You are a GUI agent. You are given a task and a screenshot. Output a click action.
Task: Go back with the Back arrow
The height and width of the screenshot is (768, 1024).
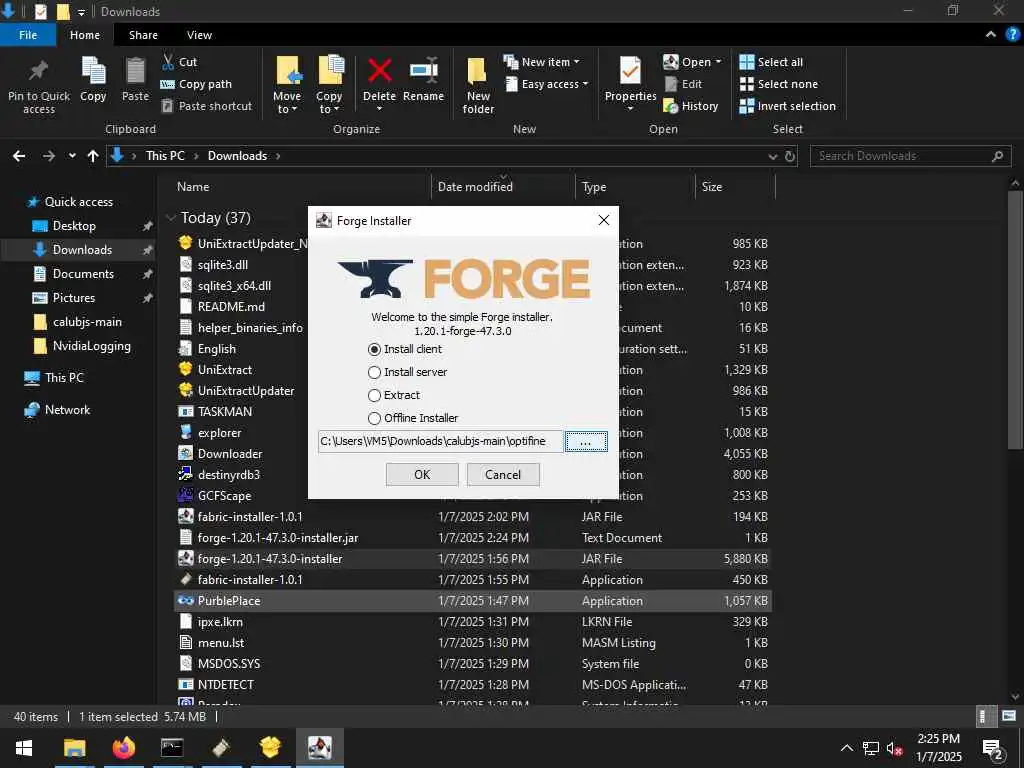point(19,156)
